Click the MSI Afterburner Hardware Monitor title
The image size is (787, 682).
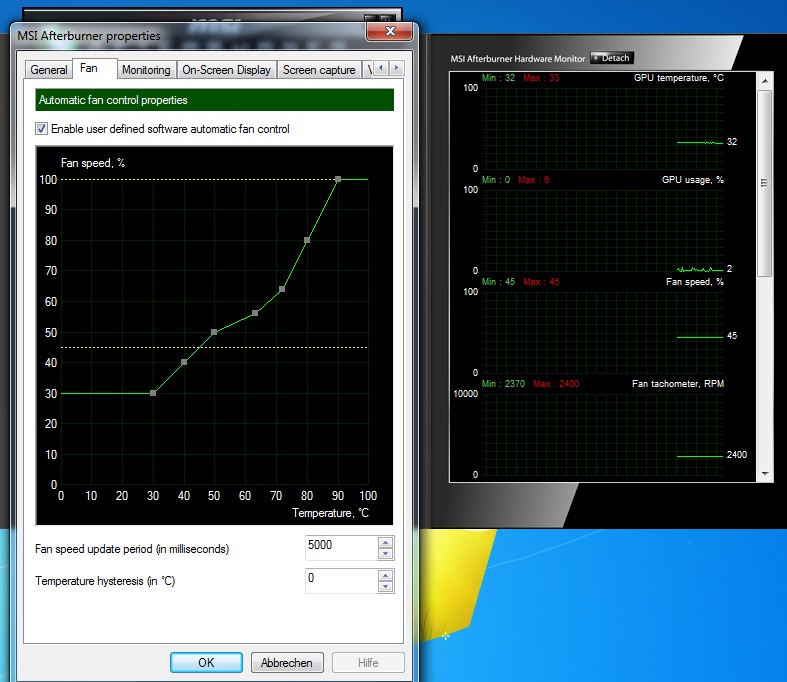click(517, 59)
